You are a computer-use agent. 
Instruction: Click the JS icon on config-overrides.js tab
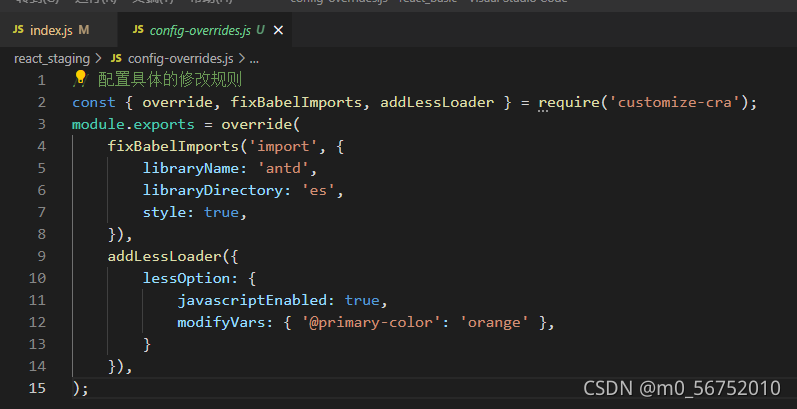138,30
